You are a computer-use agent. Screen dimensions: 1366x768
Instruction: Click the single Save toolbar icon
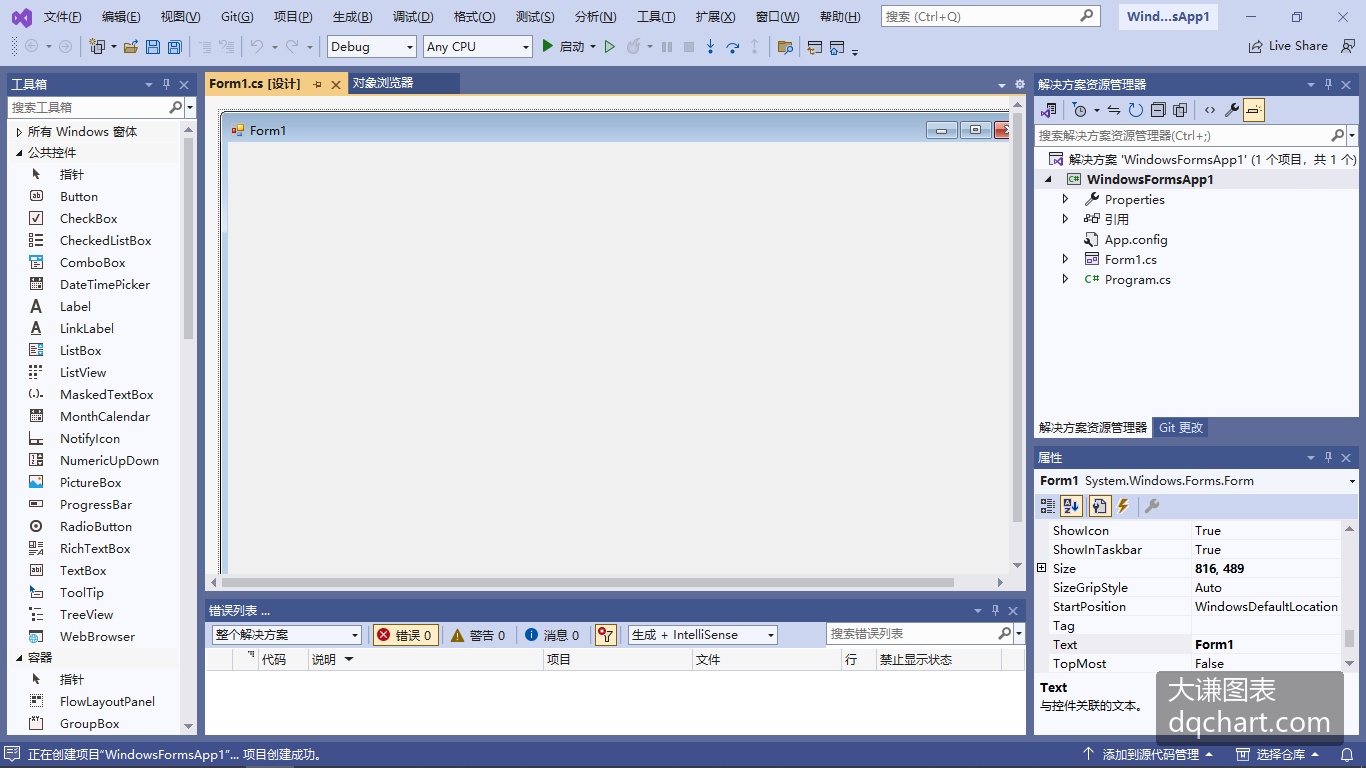pos(153,47)
